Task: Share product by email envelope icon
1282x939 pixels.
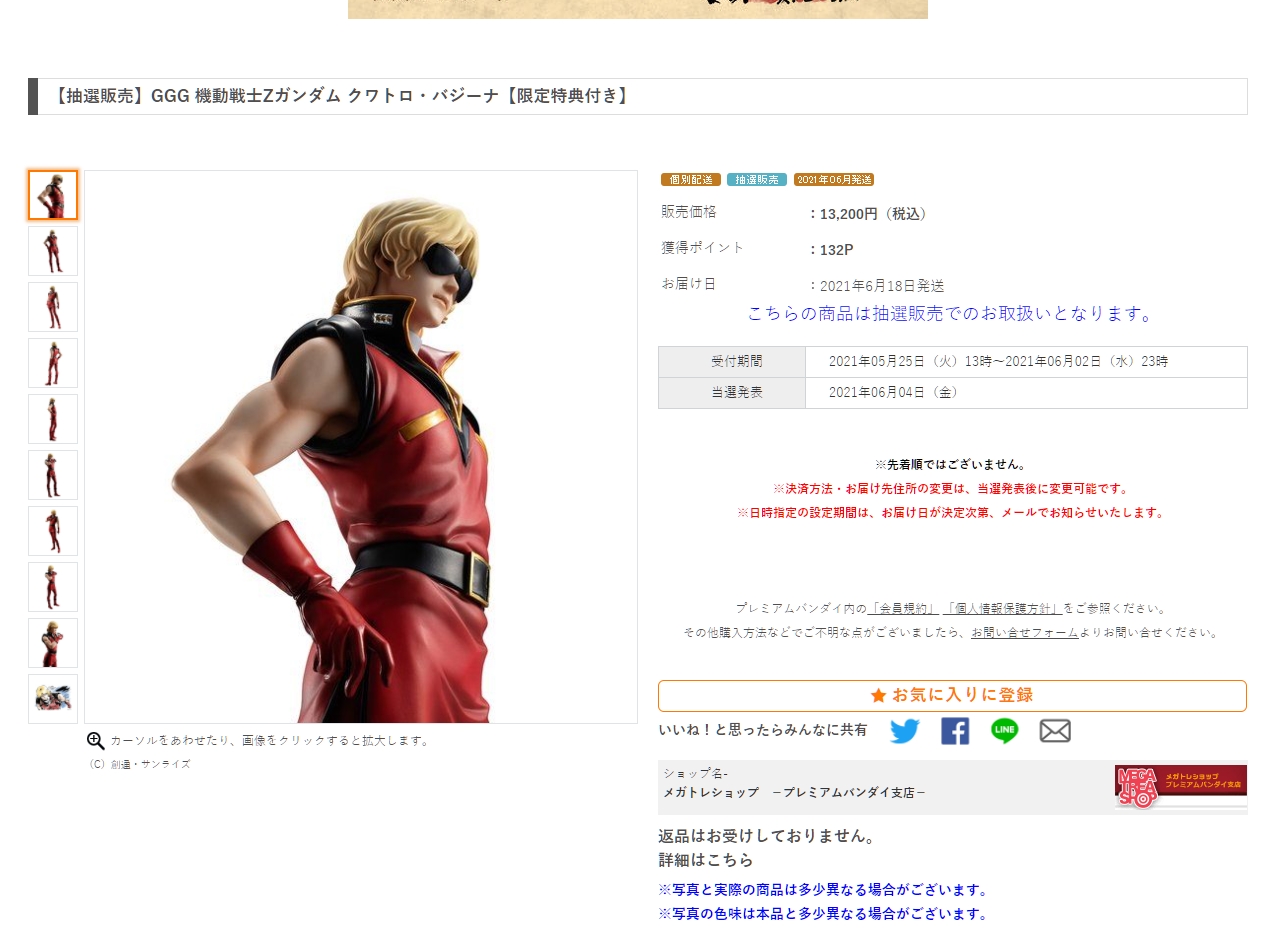Action: coord(1055,731)
